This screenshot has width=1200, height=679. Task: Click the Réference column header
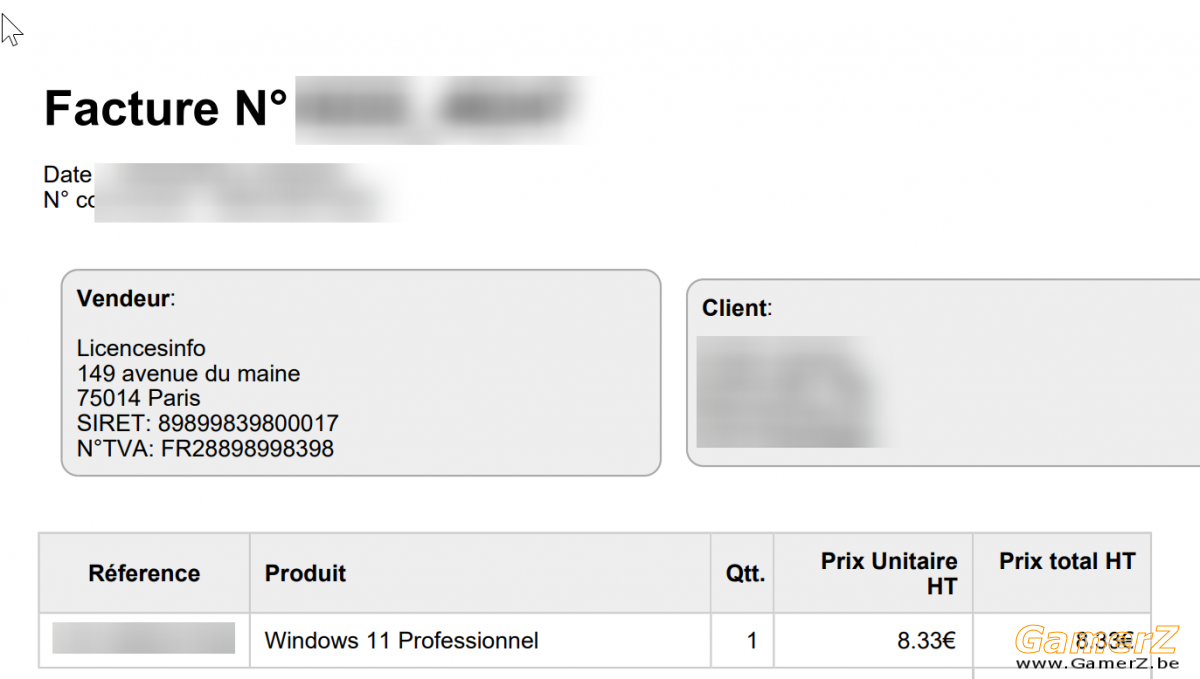144,574
